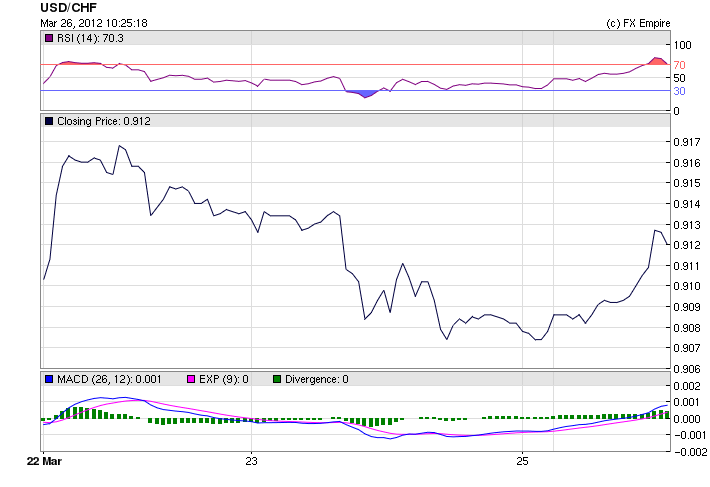710x487 pixels.
Task: Click the 23 date axis label
Action: 251,461
